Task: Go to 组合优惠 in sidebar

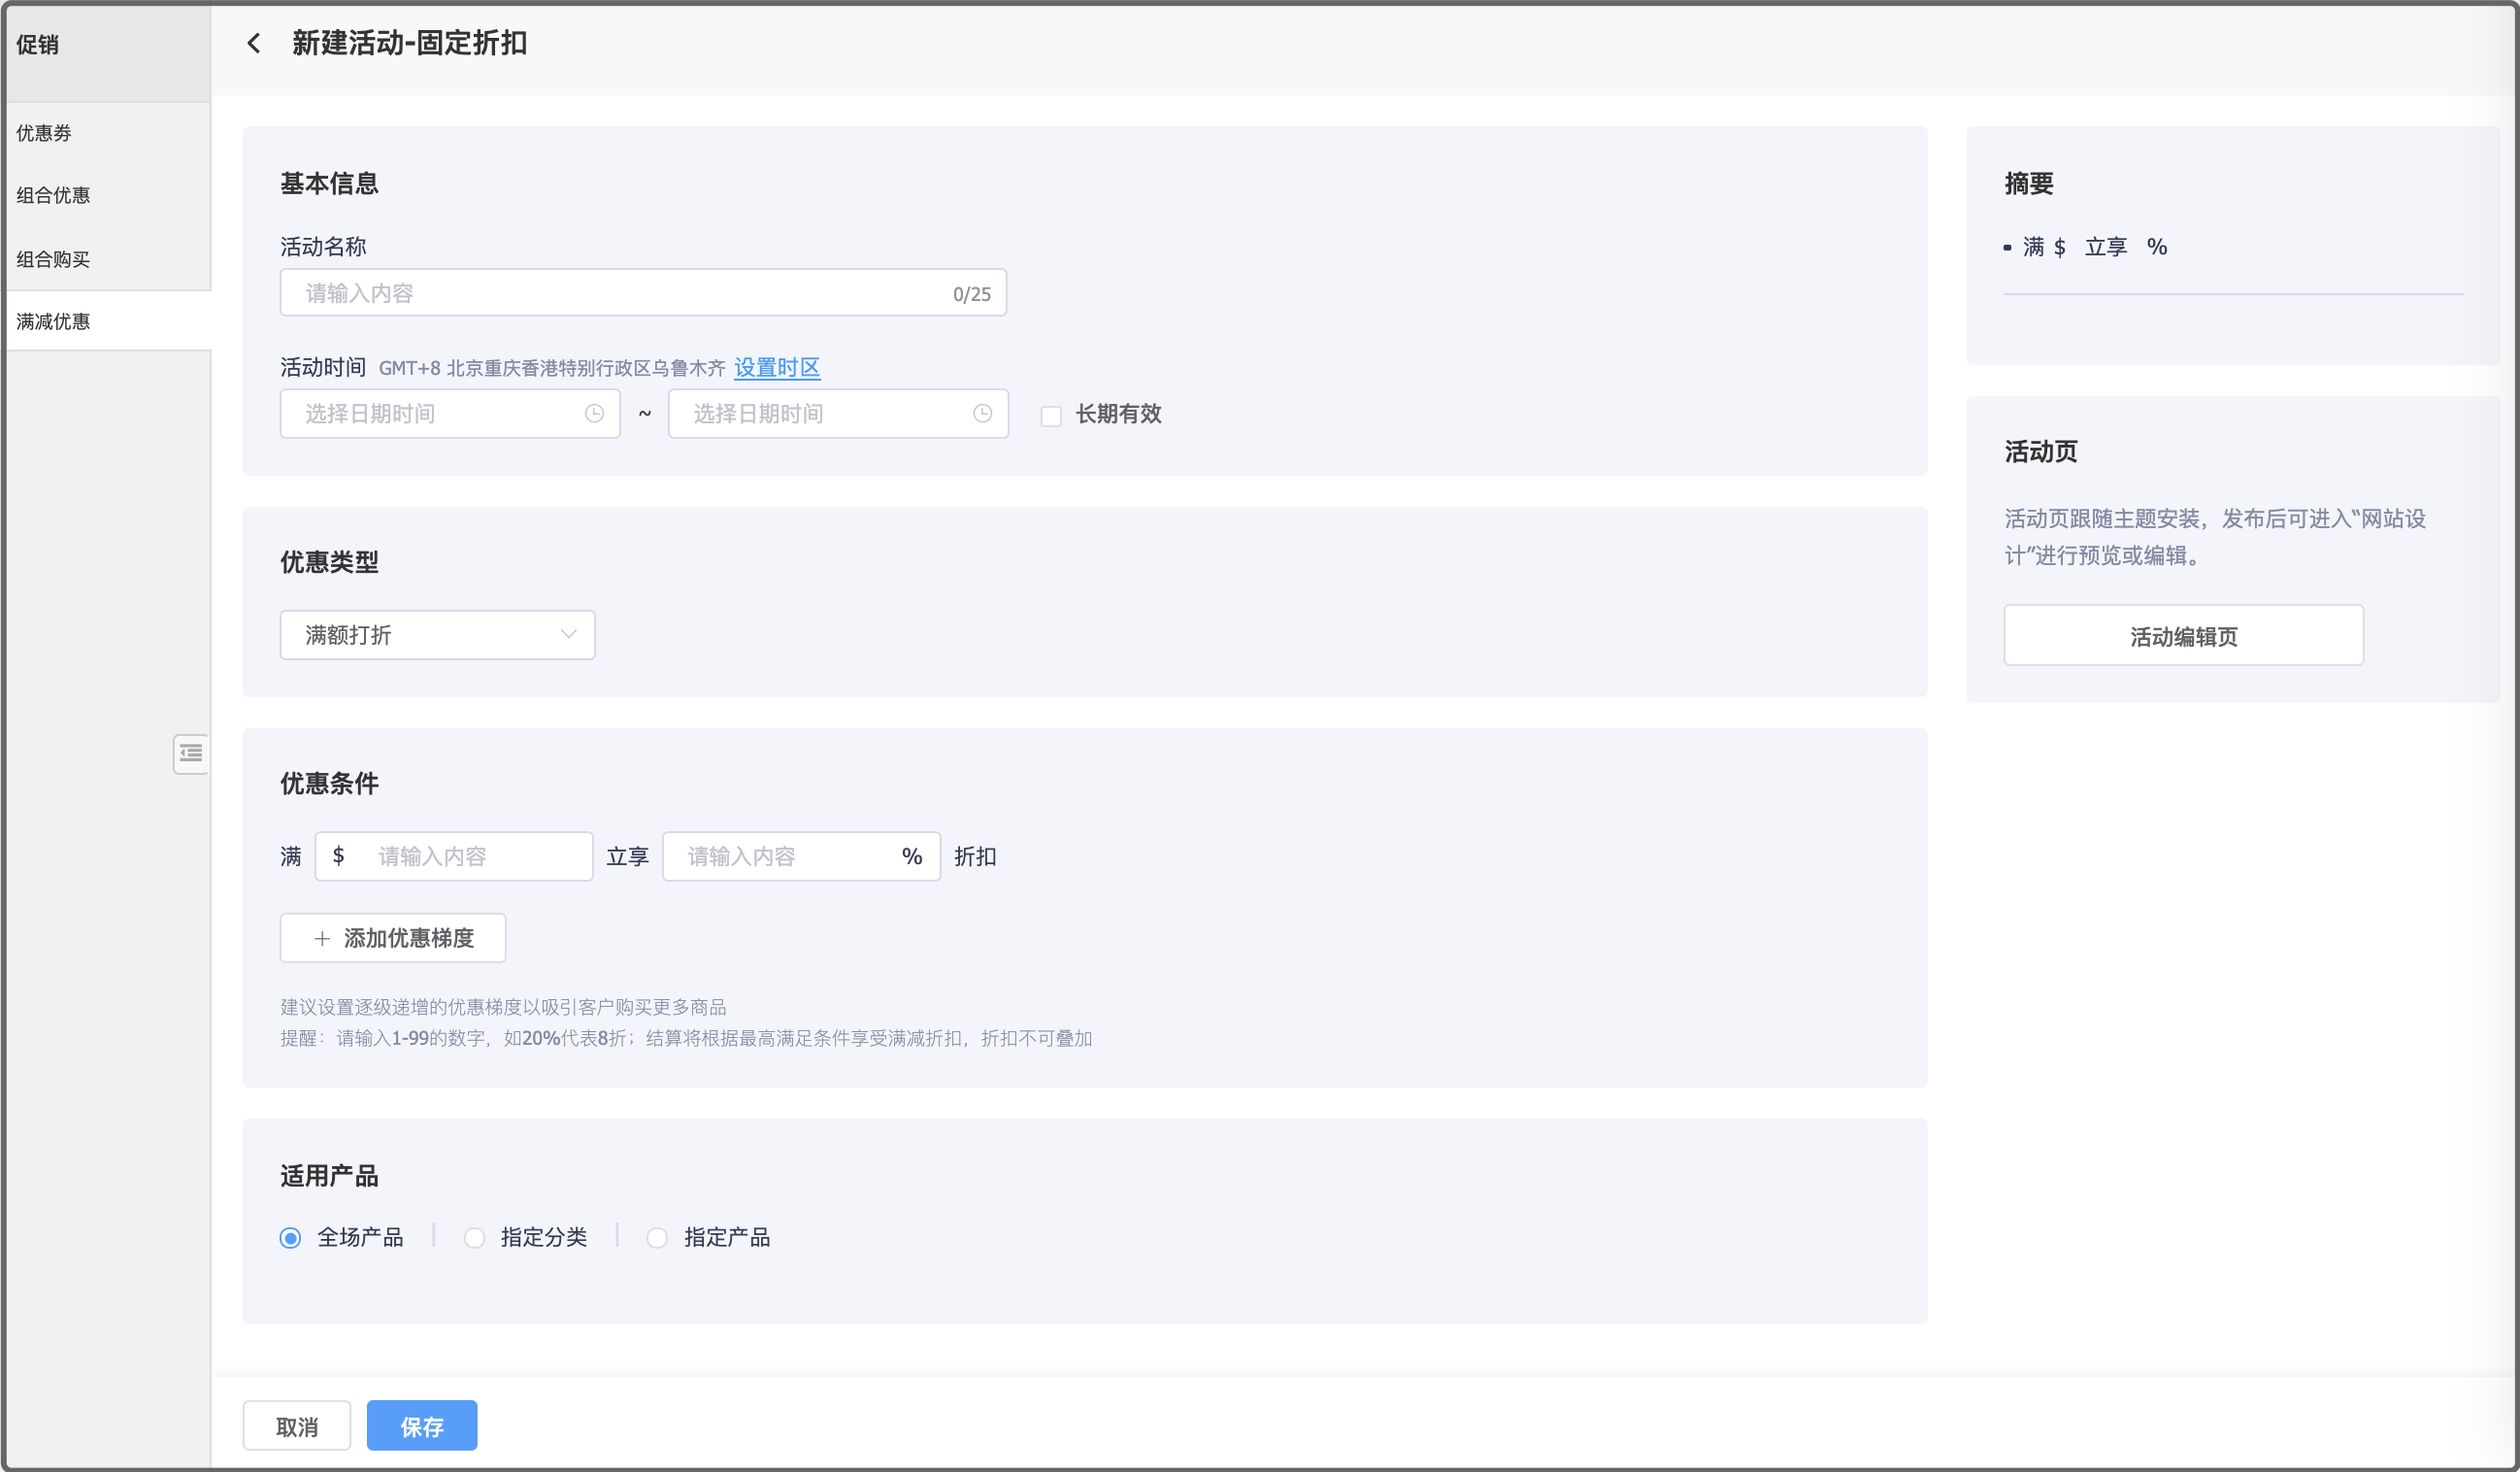Action: [x=53, y=195]
